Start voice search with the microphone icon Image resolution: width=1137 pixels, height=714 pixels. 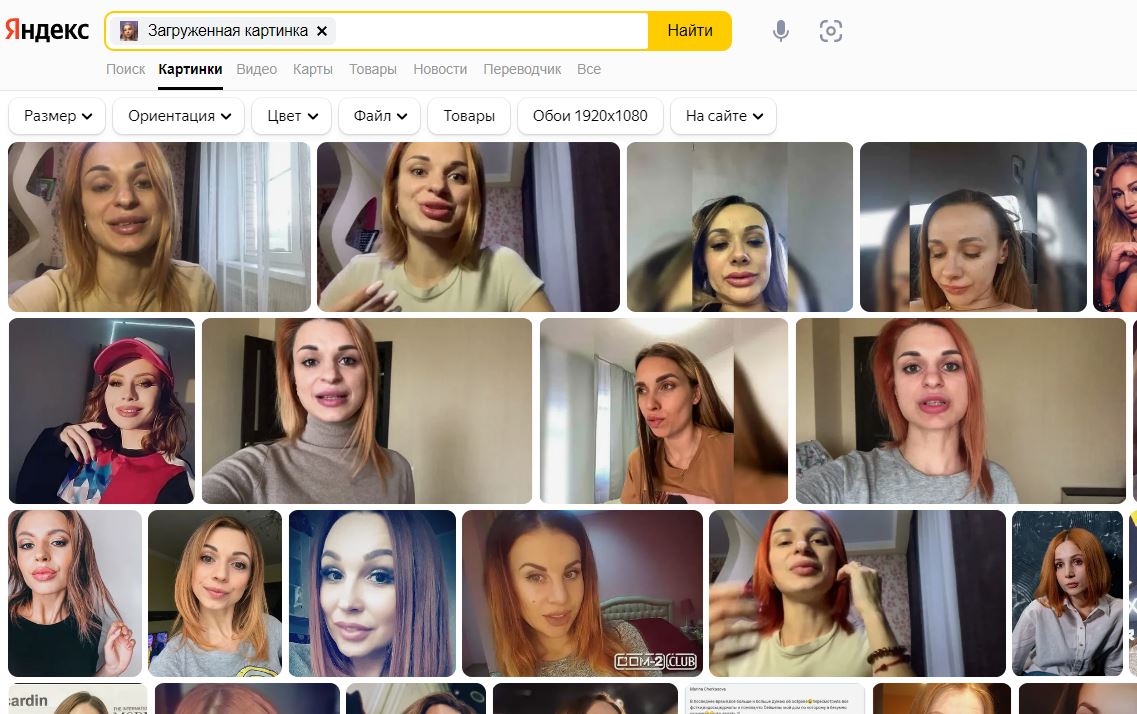point(781,31)
